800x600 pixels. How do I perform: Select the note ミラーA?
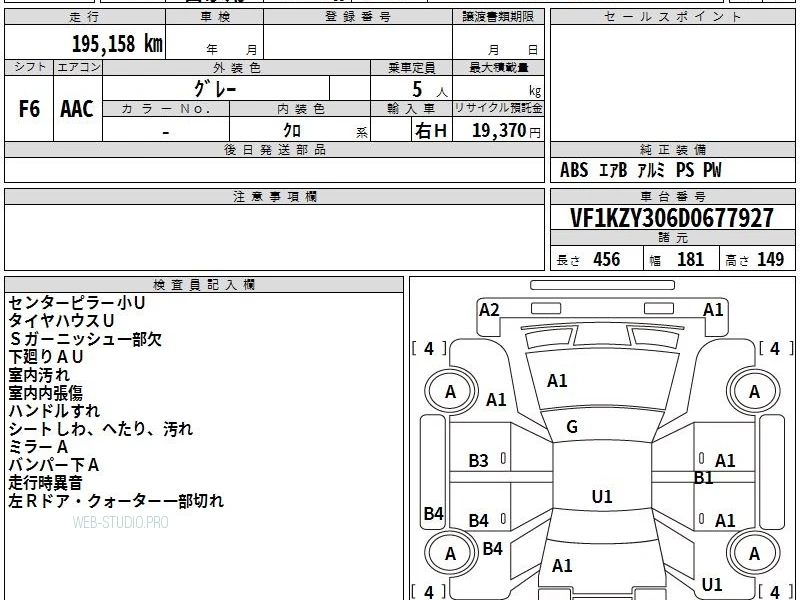pyautogui.click(x=38, y=447)
